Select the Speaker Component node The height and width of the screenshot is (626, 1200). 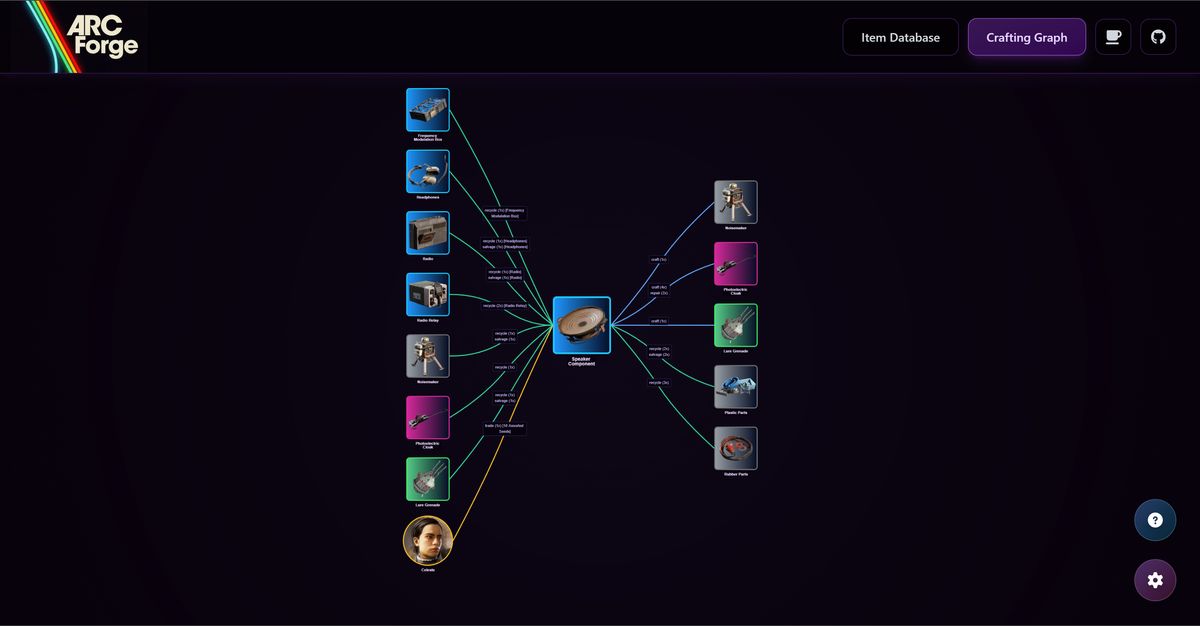581,326
